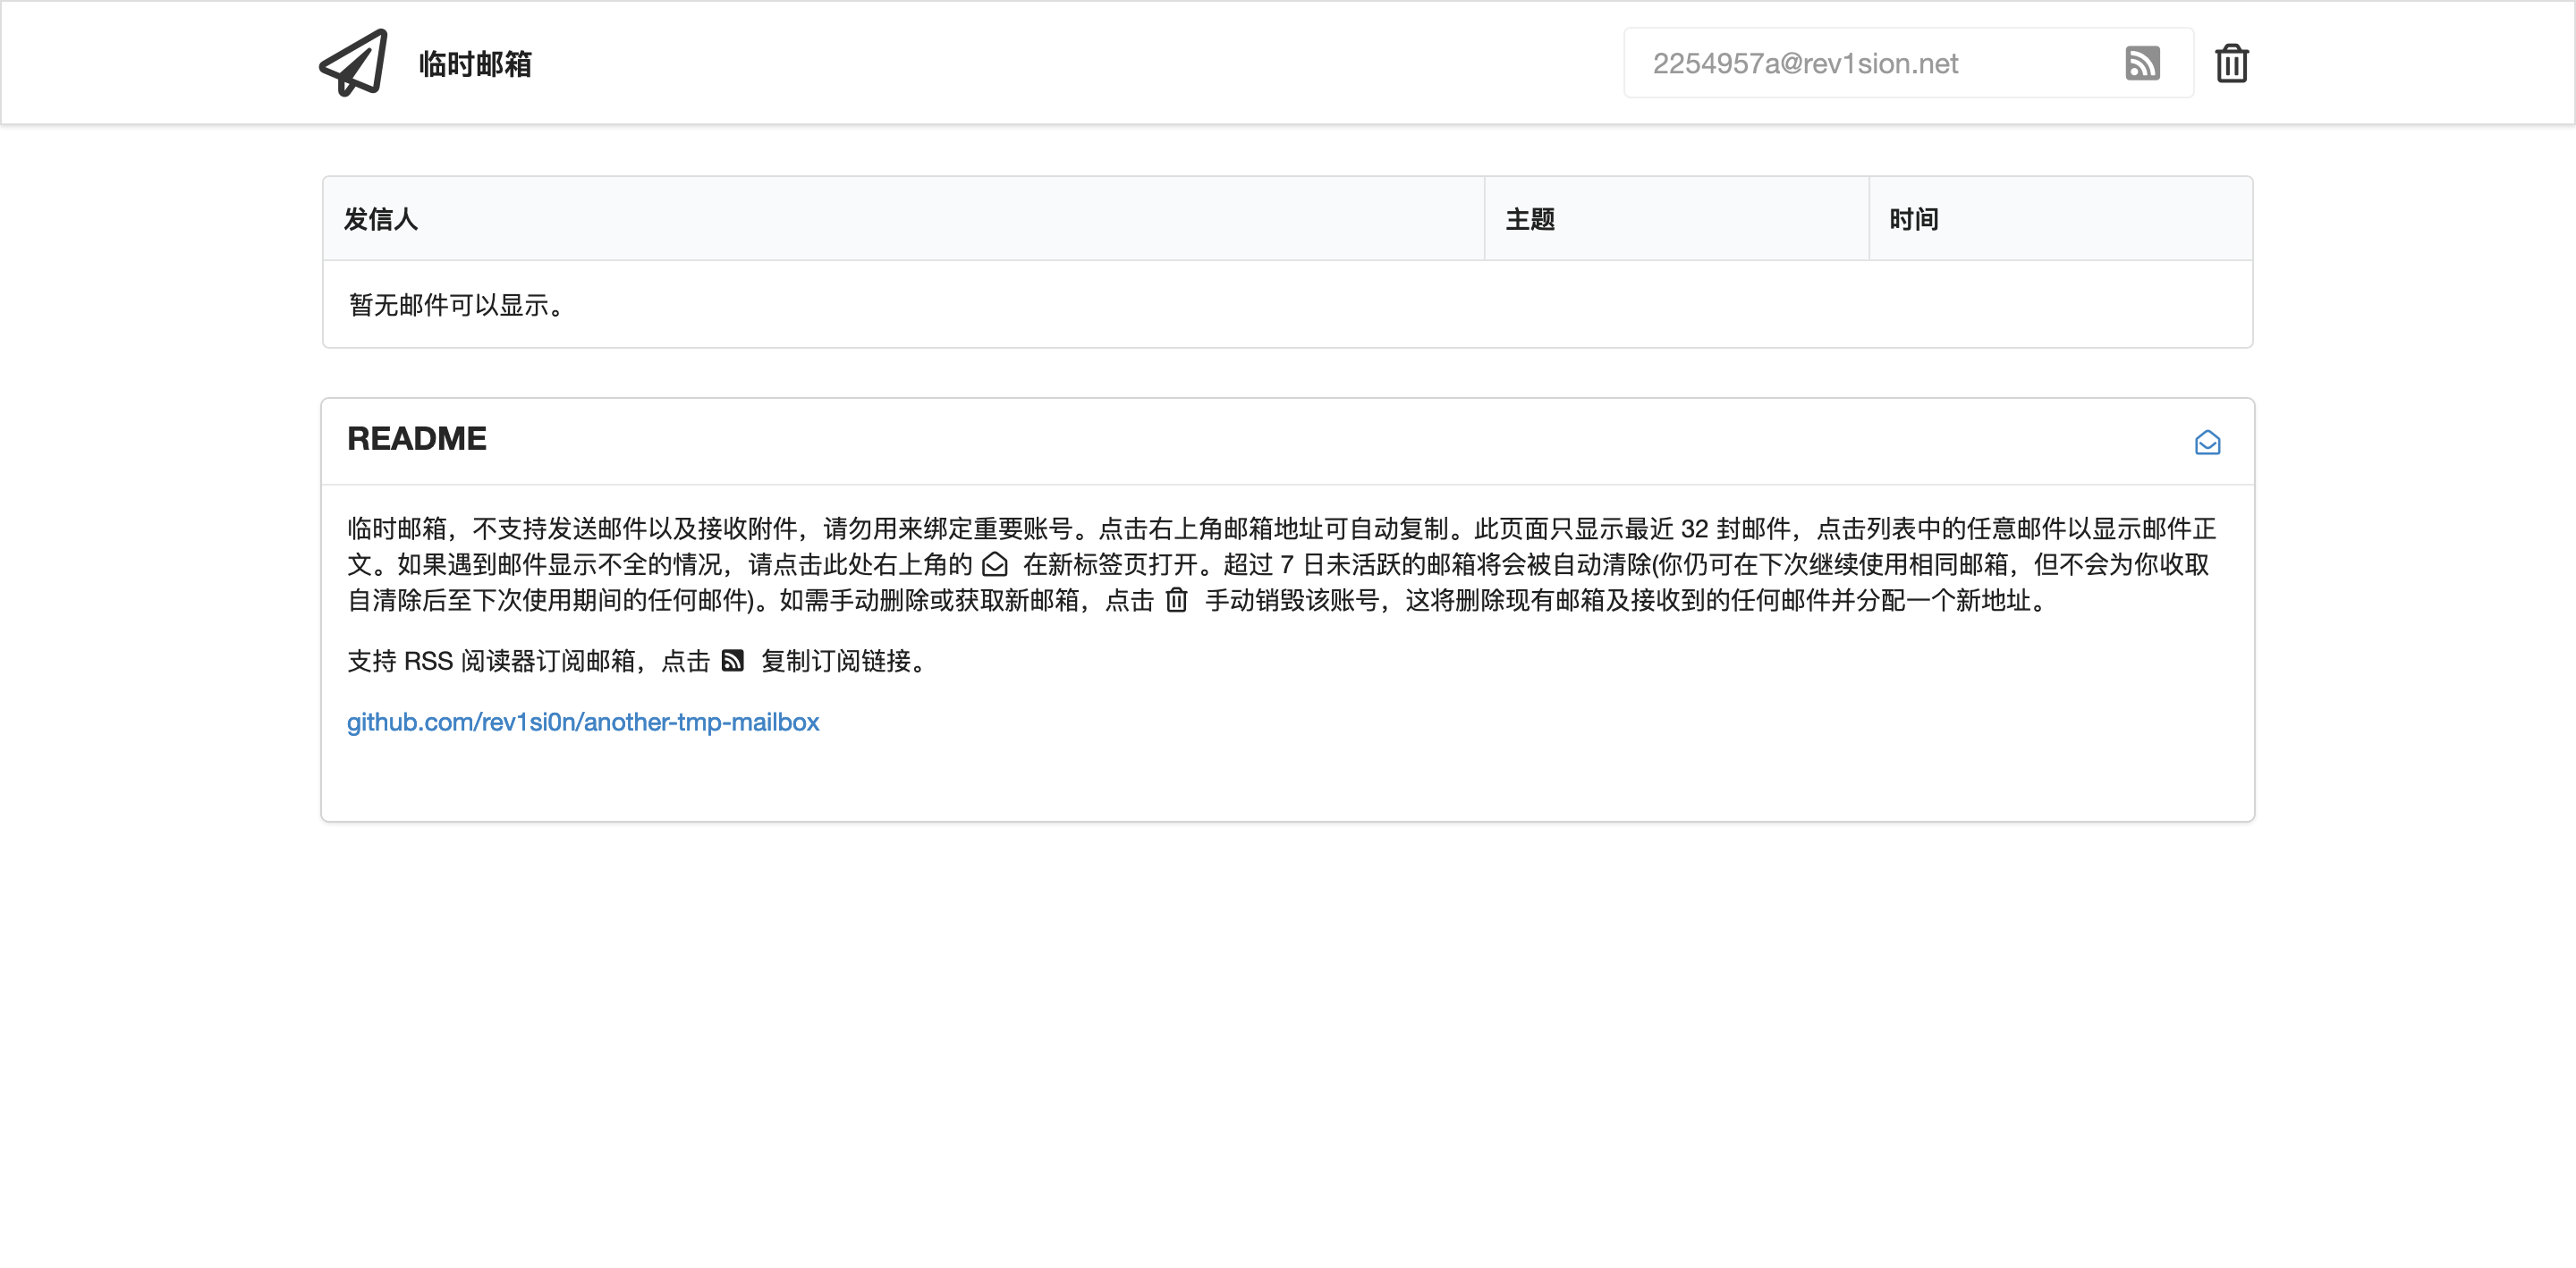
Task: Click the paper plane logo icon
Action: [x=353, y=63]
